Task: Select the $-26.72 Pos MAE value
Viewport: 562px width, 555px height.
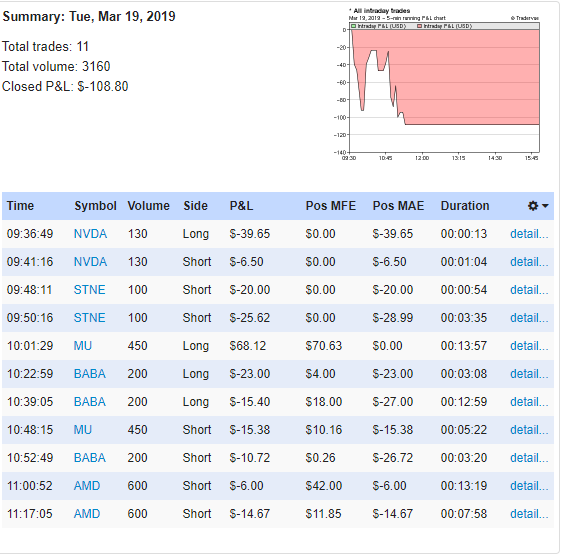Action: coord(392,457)
